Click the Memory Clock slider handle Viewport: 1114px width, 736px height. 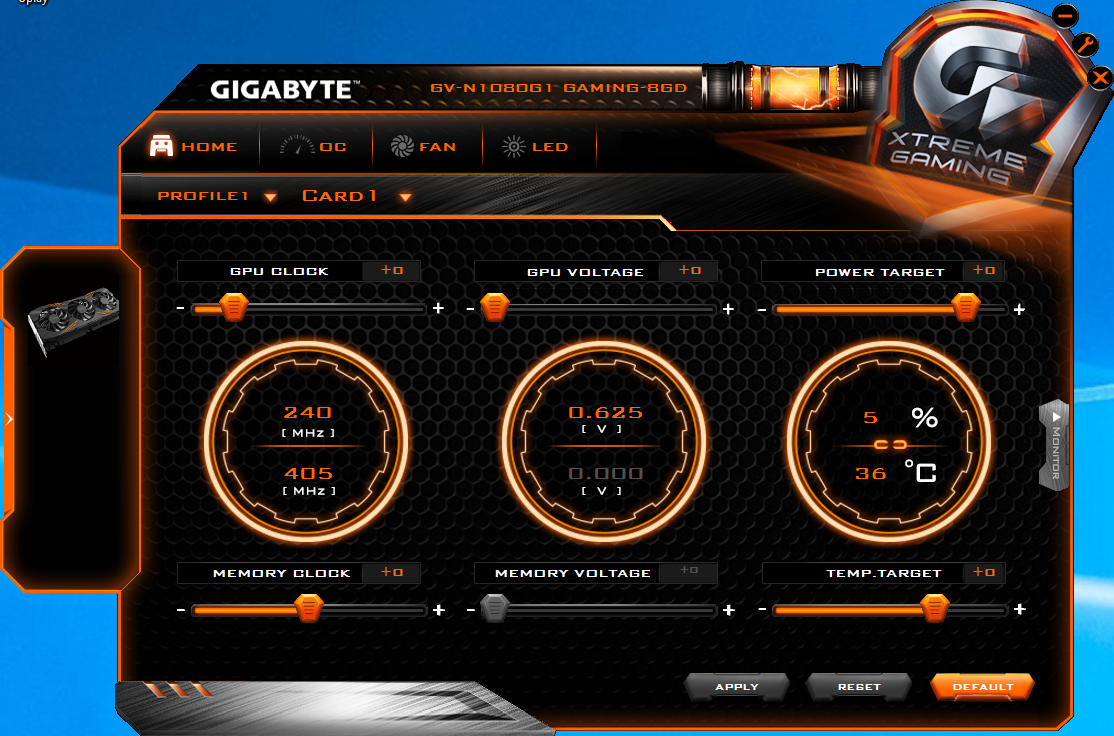(308, 608)
